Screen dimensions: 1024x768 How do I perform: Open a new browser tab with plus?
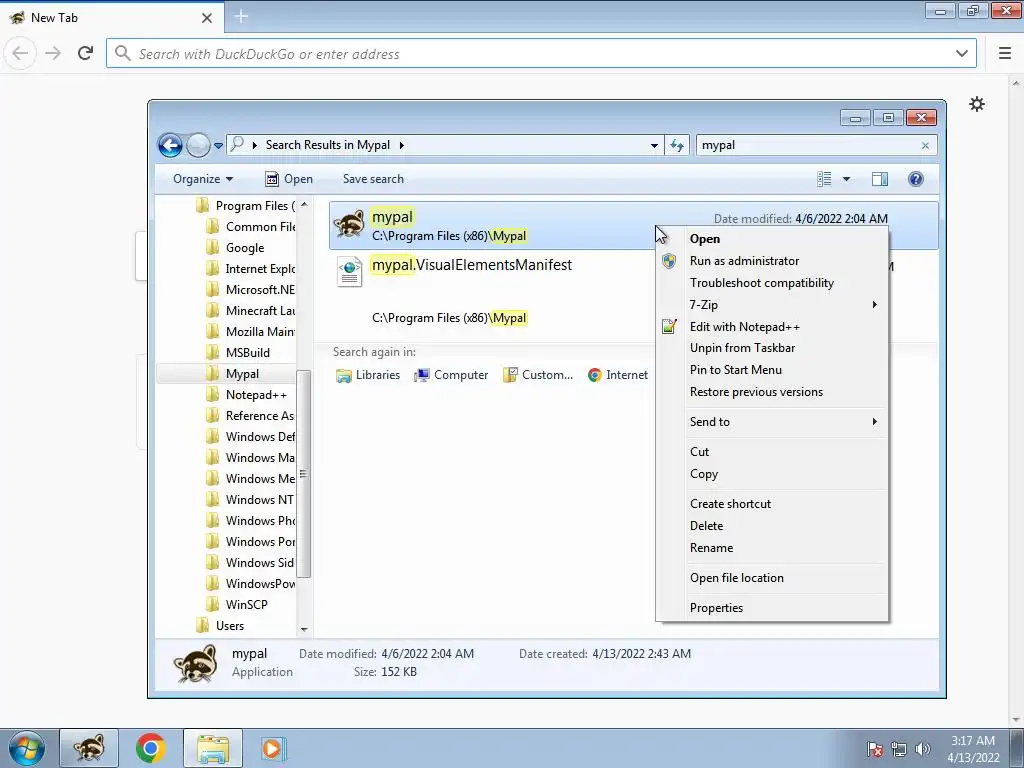coord(240,16)
